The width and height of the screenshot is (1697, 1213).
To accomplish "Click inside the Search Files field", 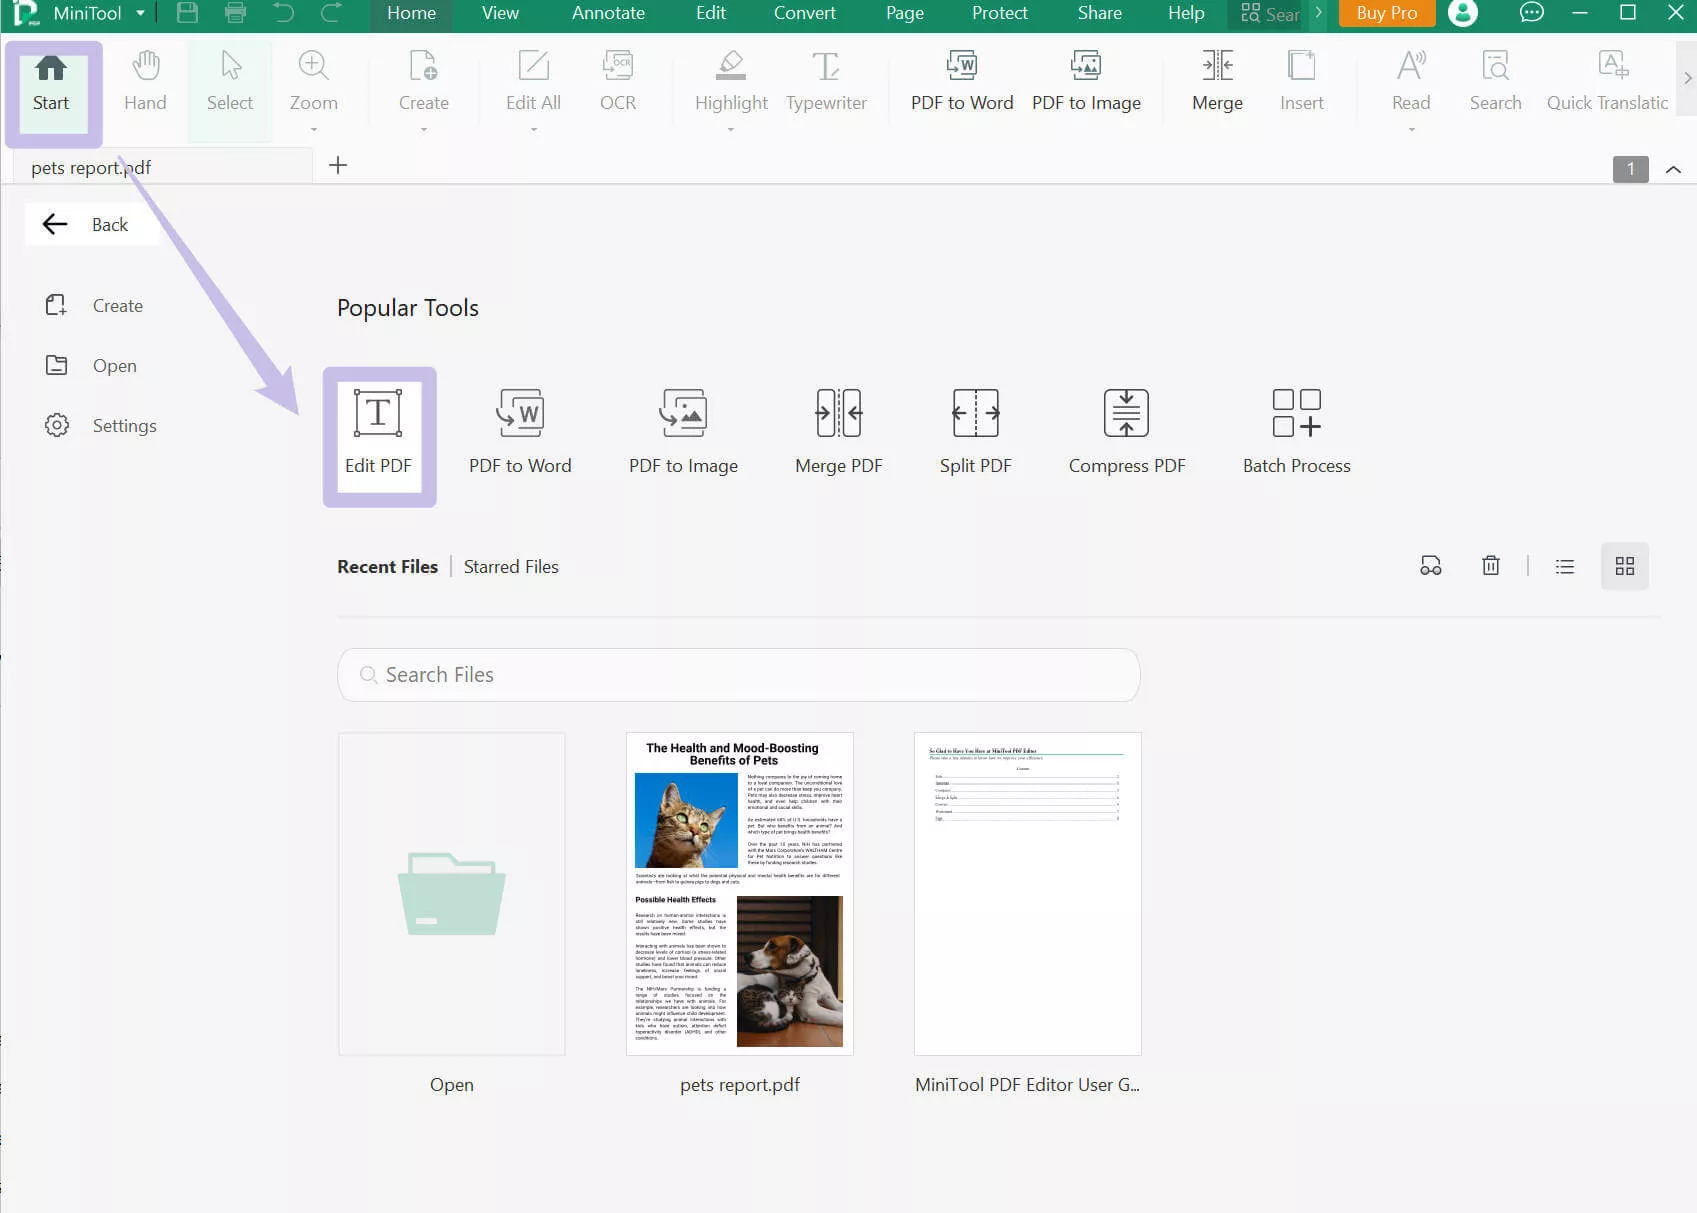I will [x=738, y=675].
